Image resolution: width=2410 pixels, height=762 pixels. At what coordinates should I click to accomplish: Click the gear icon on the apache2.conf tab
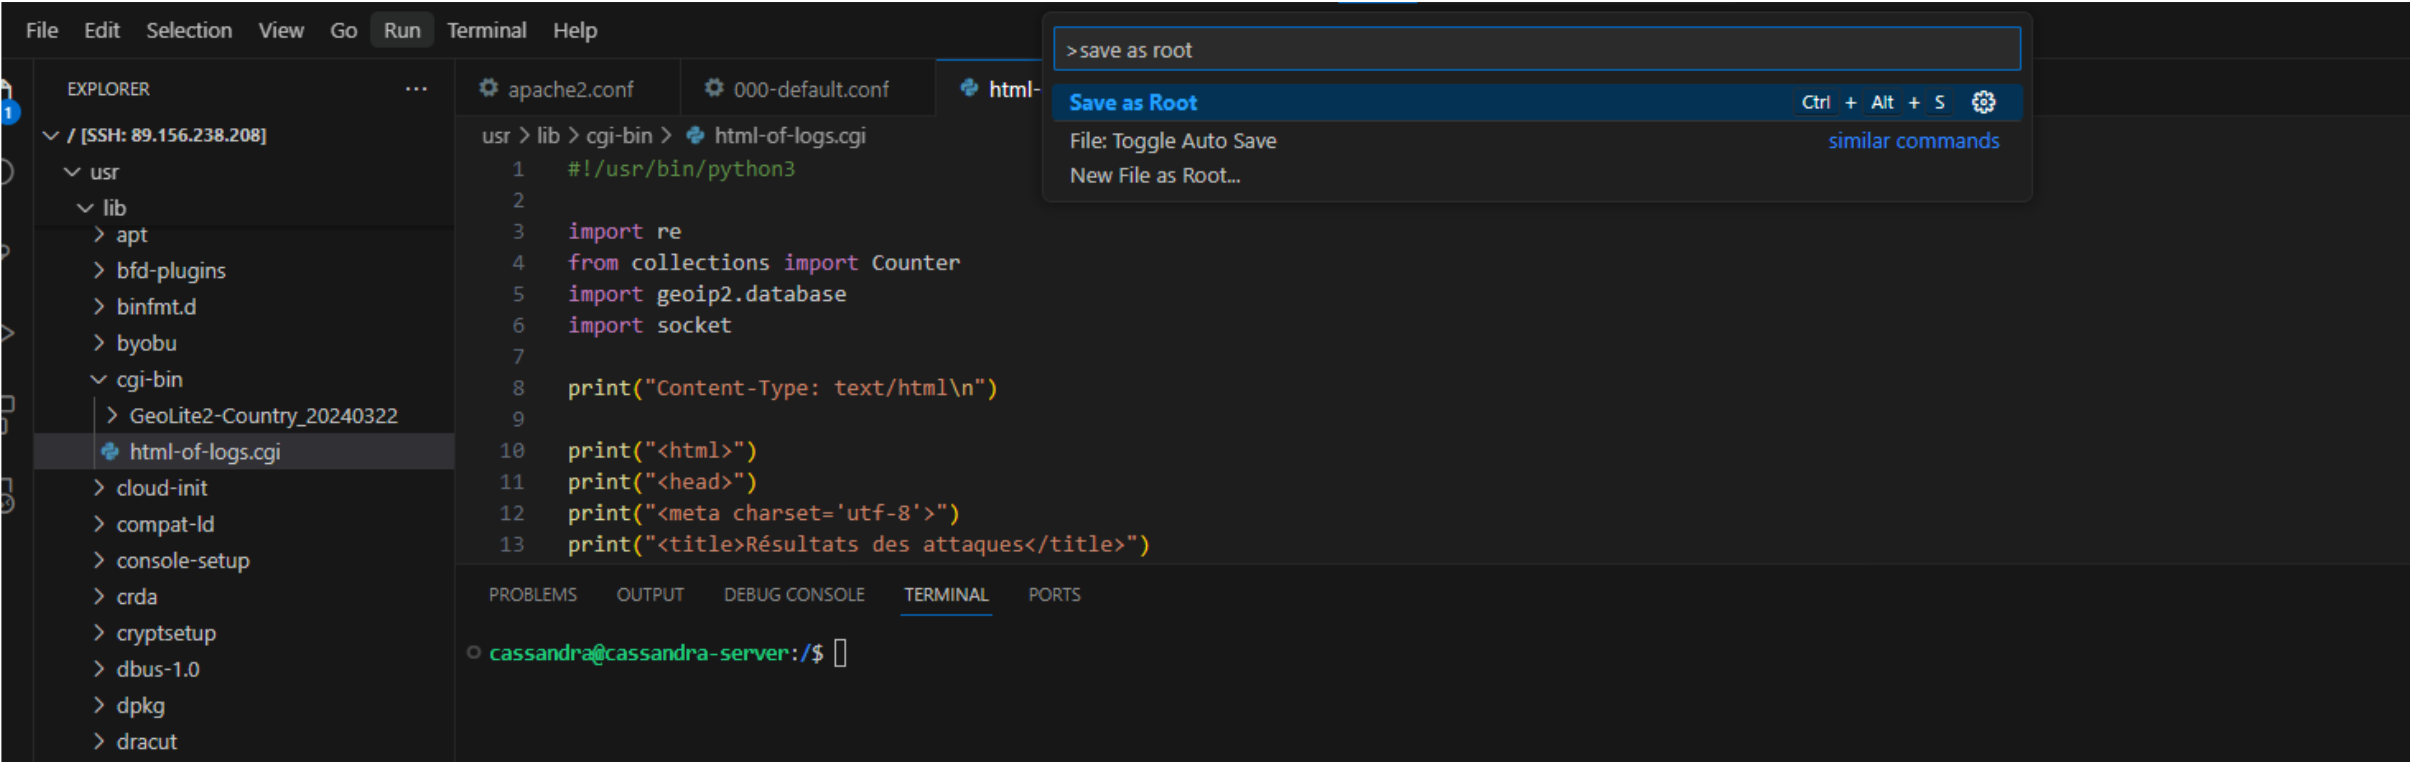pyautogui.click(x=488, y=89)
